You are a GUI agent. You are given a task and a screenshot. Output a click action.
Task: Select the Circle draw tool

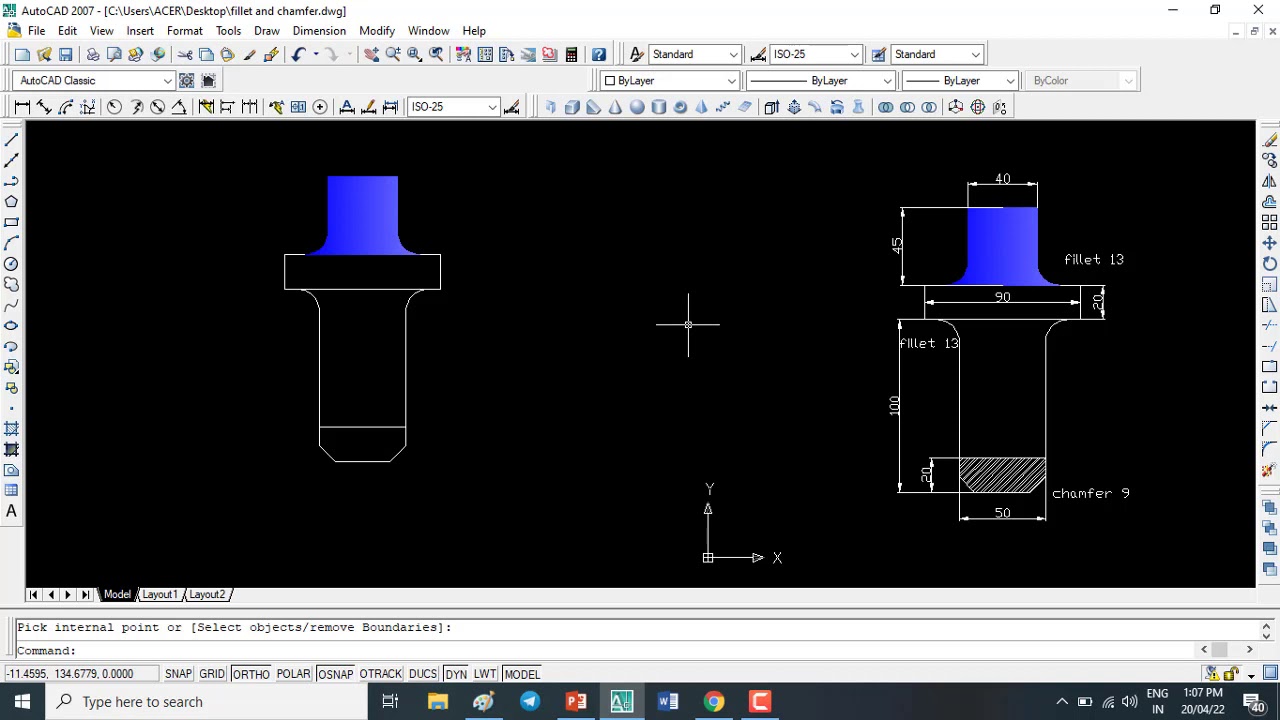tap(11, 264)
